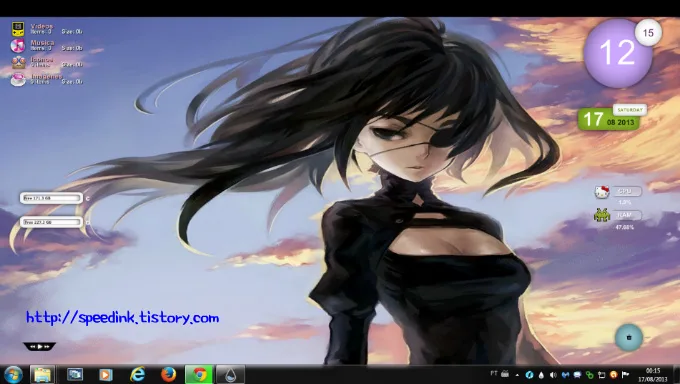Click the window switcher taskbar icon

click(x=75, y=374)
